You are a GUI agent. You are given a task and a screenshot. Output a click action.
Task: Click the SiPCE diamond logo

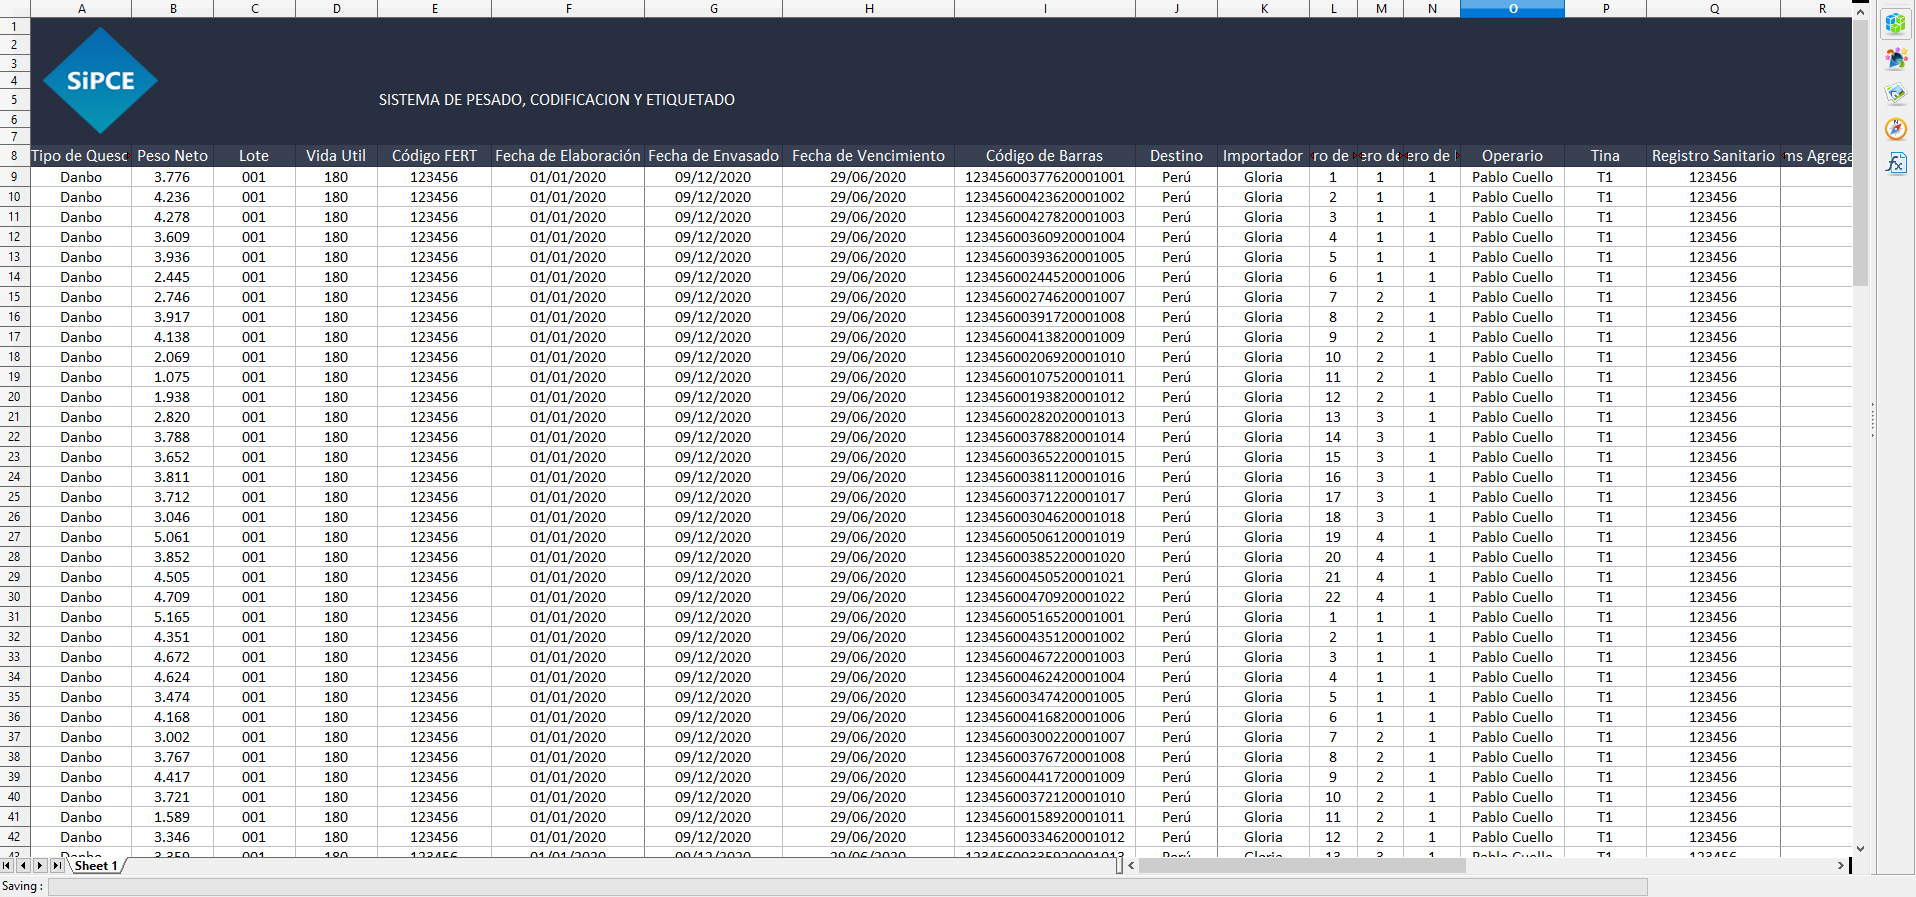point(100,81)
